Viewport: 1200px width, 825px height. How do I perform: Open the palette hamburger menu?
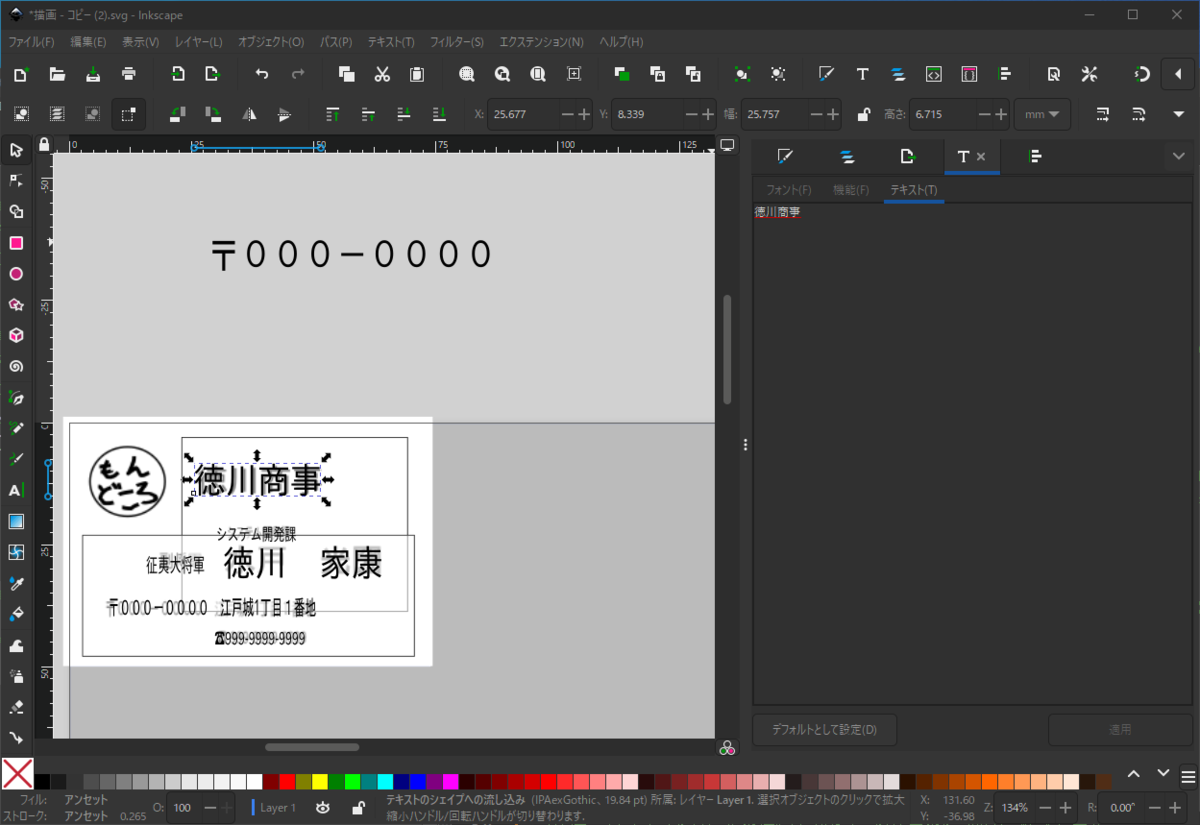[x=1187, y=775]
